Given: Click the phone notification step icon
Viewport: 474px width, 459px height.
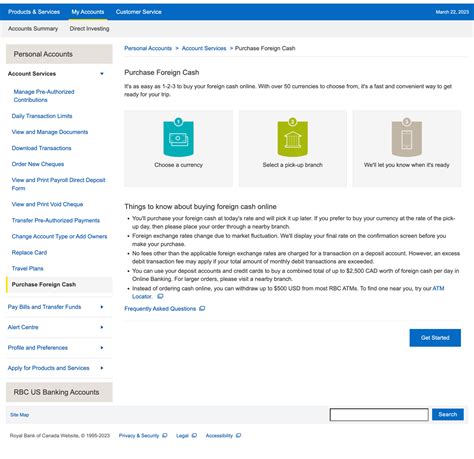Looking at the screenshot, I should tap(407, 137).
